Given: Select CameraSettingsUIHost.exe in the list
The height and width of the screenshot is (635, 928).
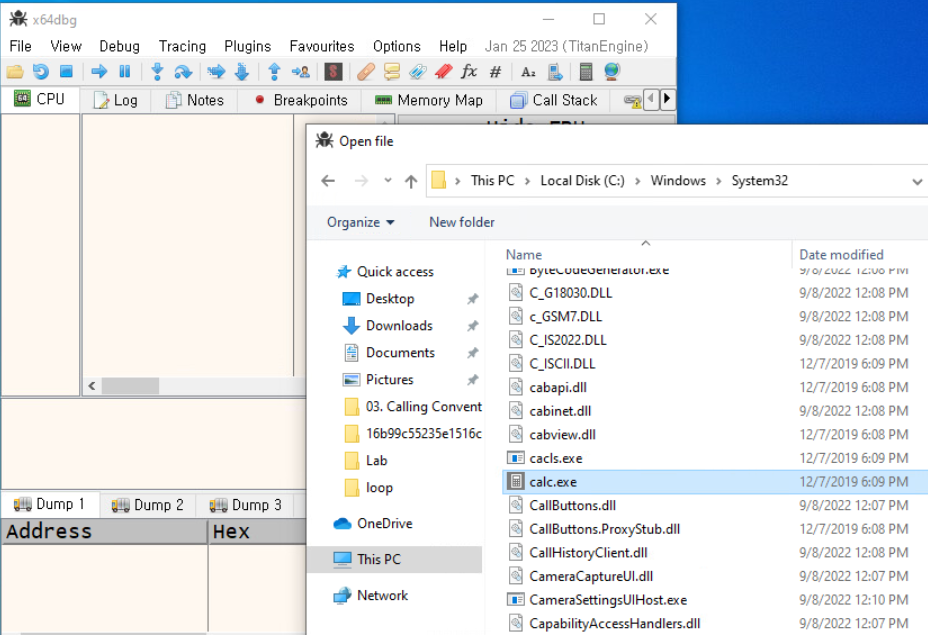Looking at the screenshot, I should 714,599.
